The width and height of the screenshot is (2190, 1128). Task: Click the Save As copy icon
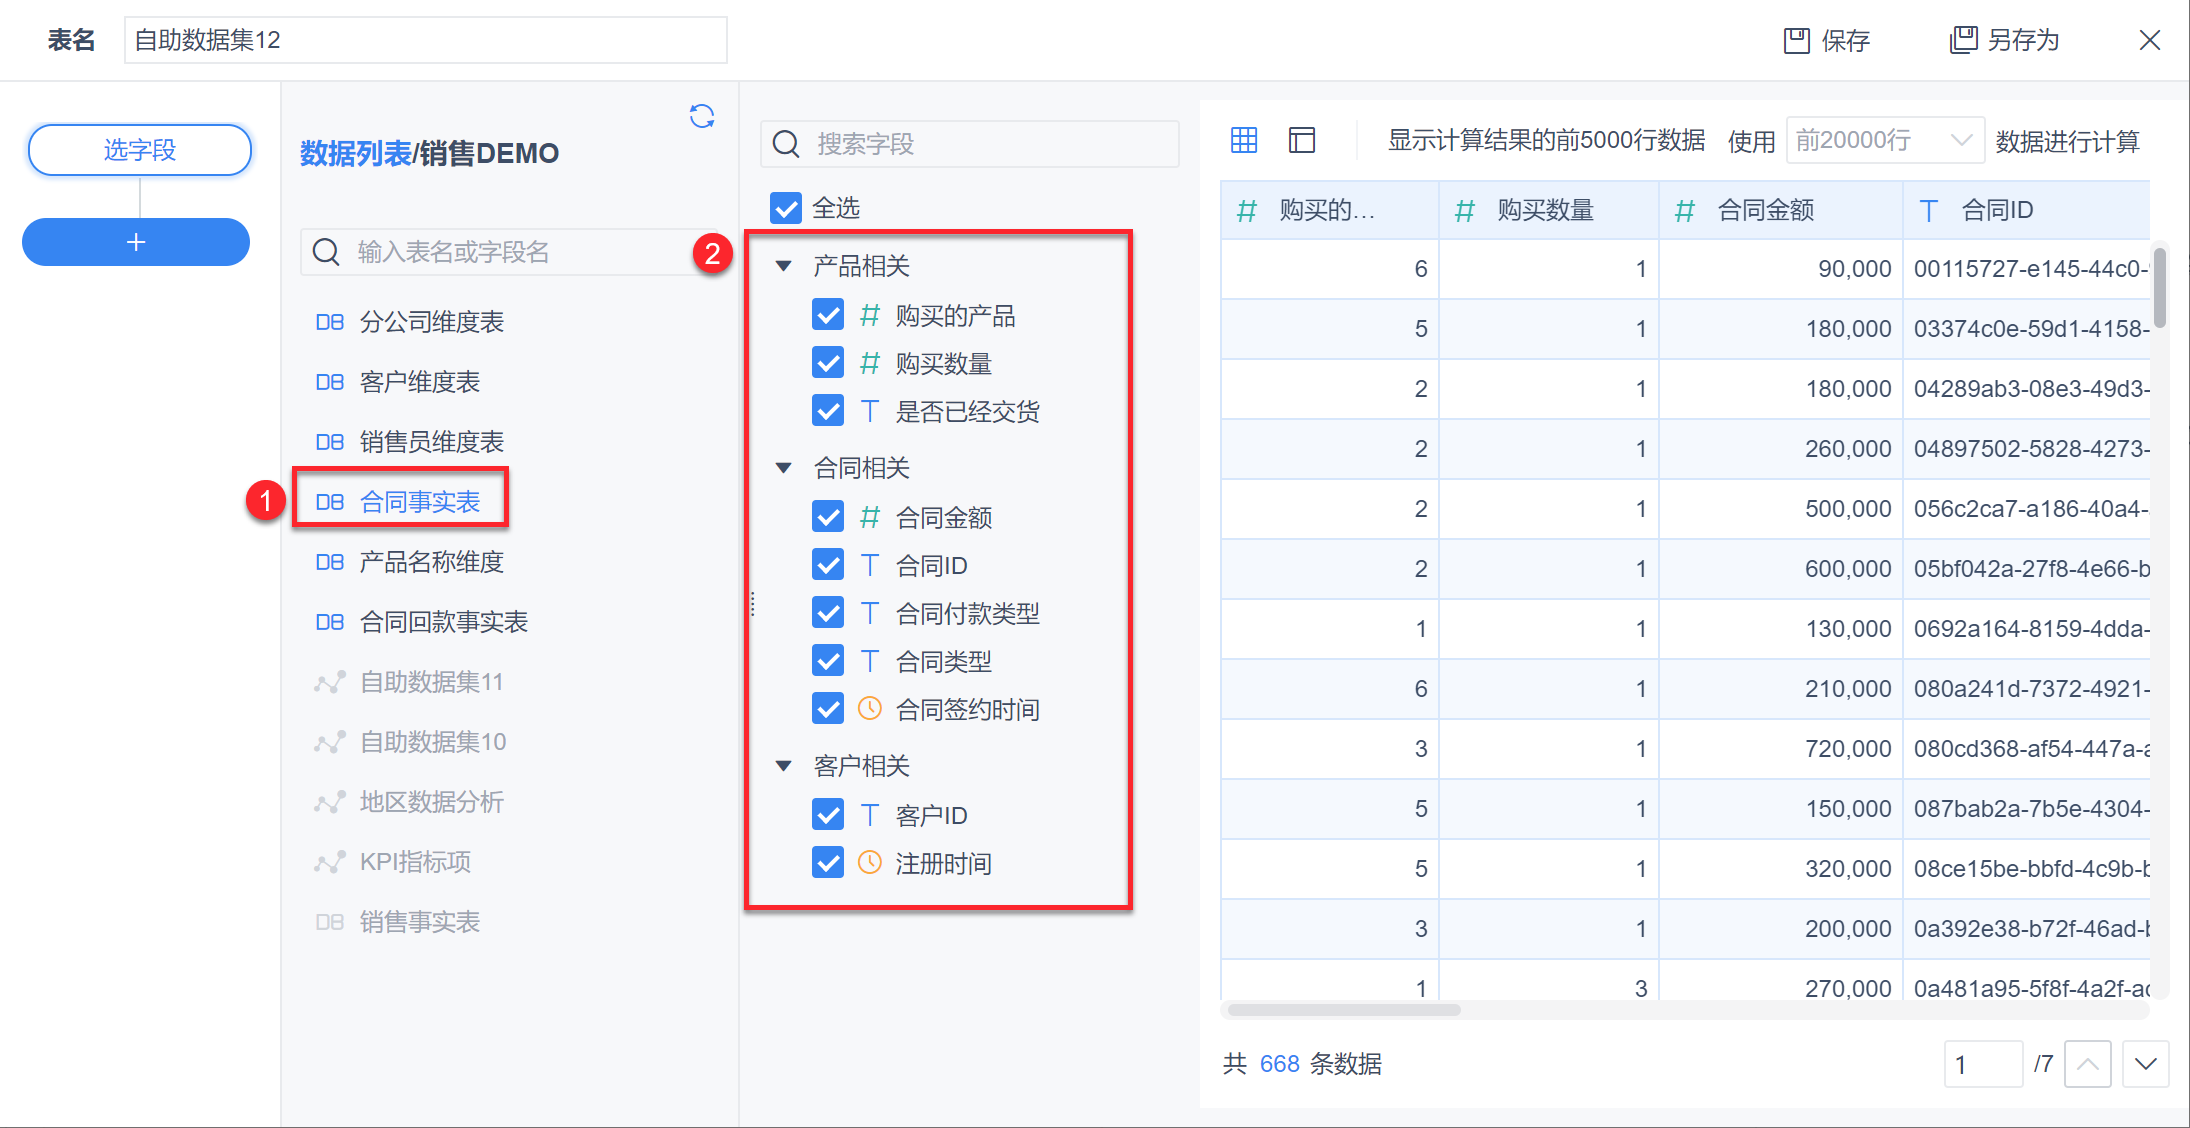[x=1963, y=40]
